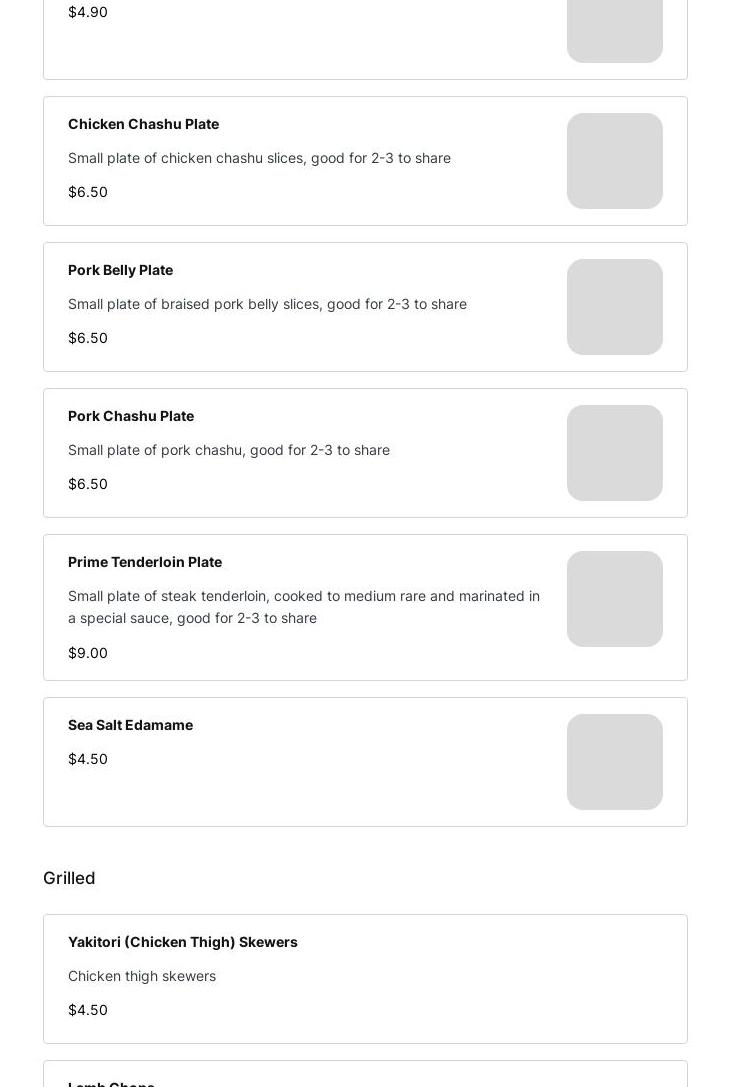Select the Chicken Chashu Plate title

tap(143, 124)
